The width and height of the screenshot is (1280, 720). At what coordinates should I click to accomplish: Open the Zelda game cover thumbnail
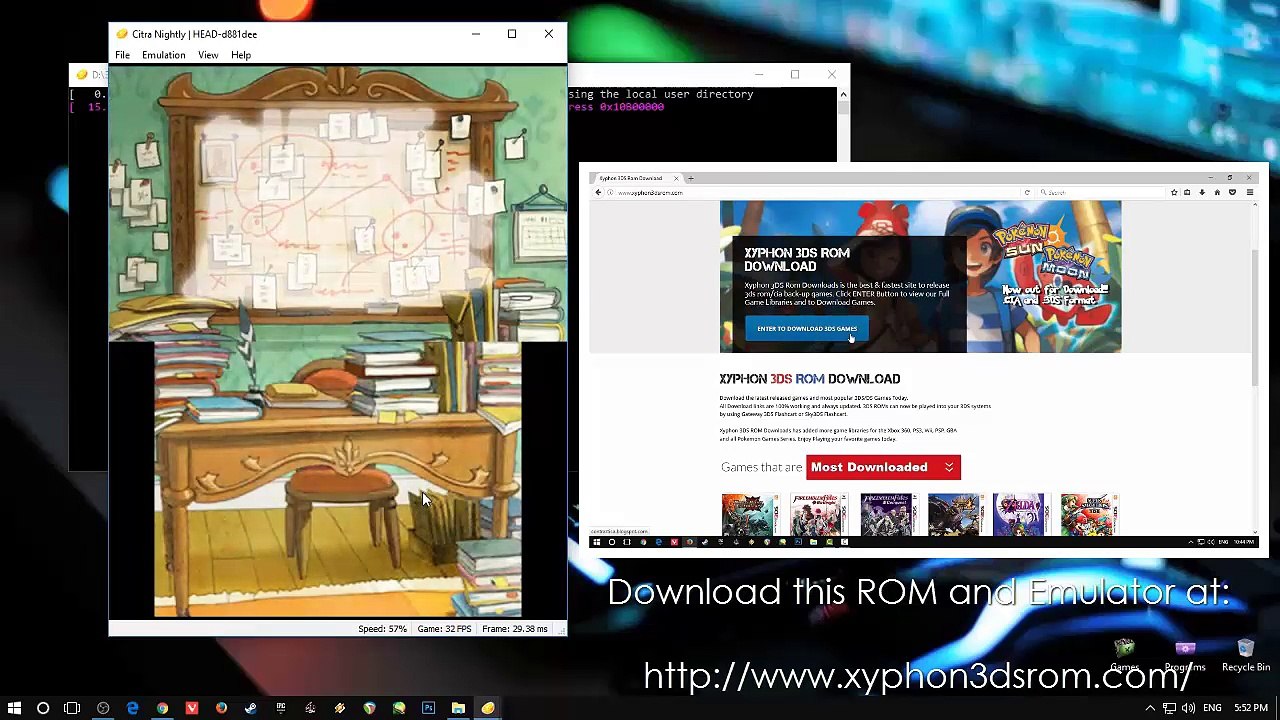coord(1020,514)
